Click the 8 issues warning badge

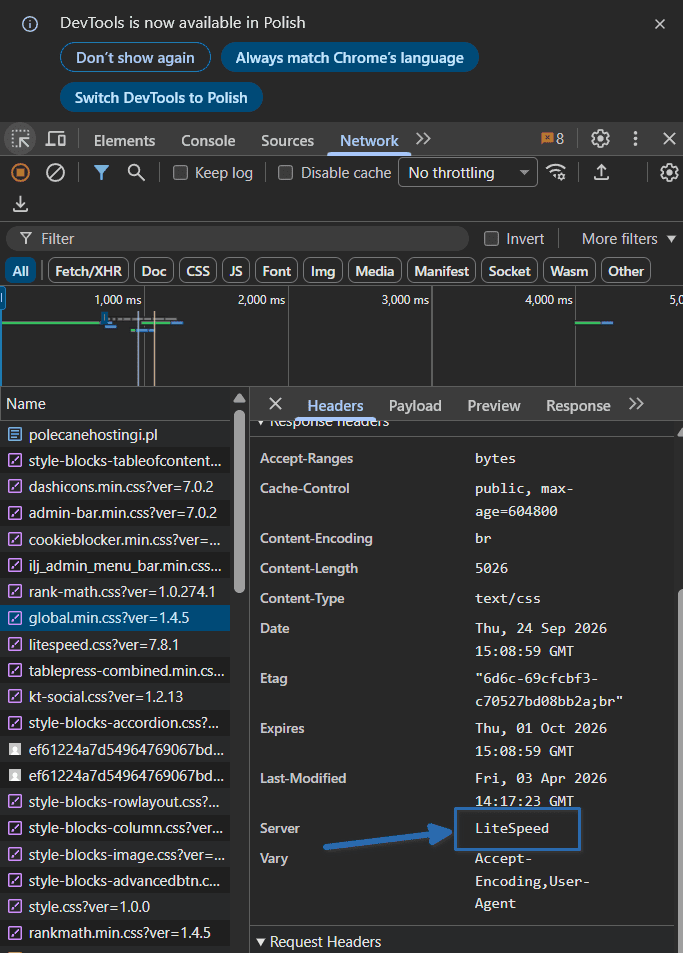(x=552, y=139)
